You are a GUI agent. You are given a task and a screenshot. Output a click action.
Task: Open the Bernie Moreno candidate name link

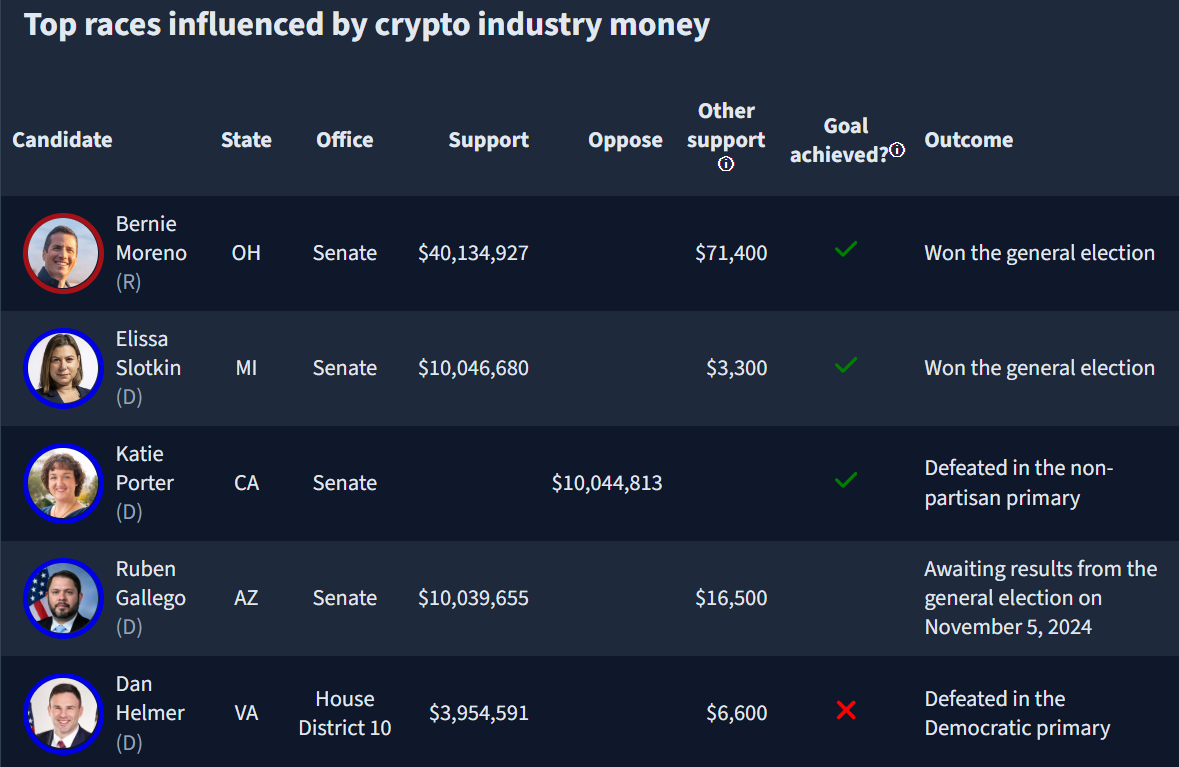151,238
